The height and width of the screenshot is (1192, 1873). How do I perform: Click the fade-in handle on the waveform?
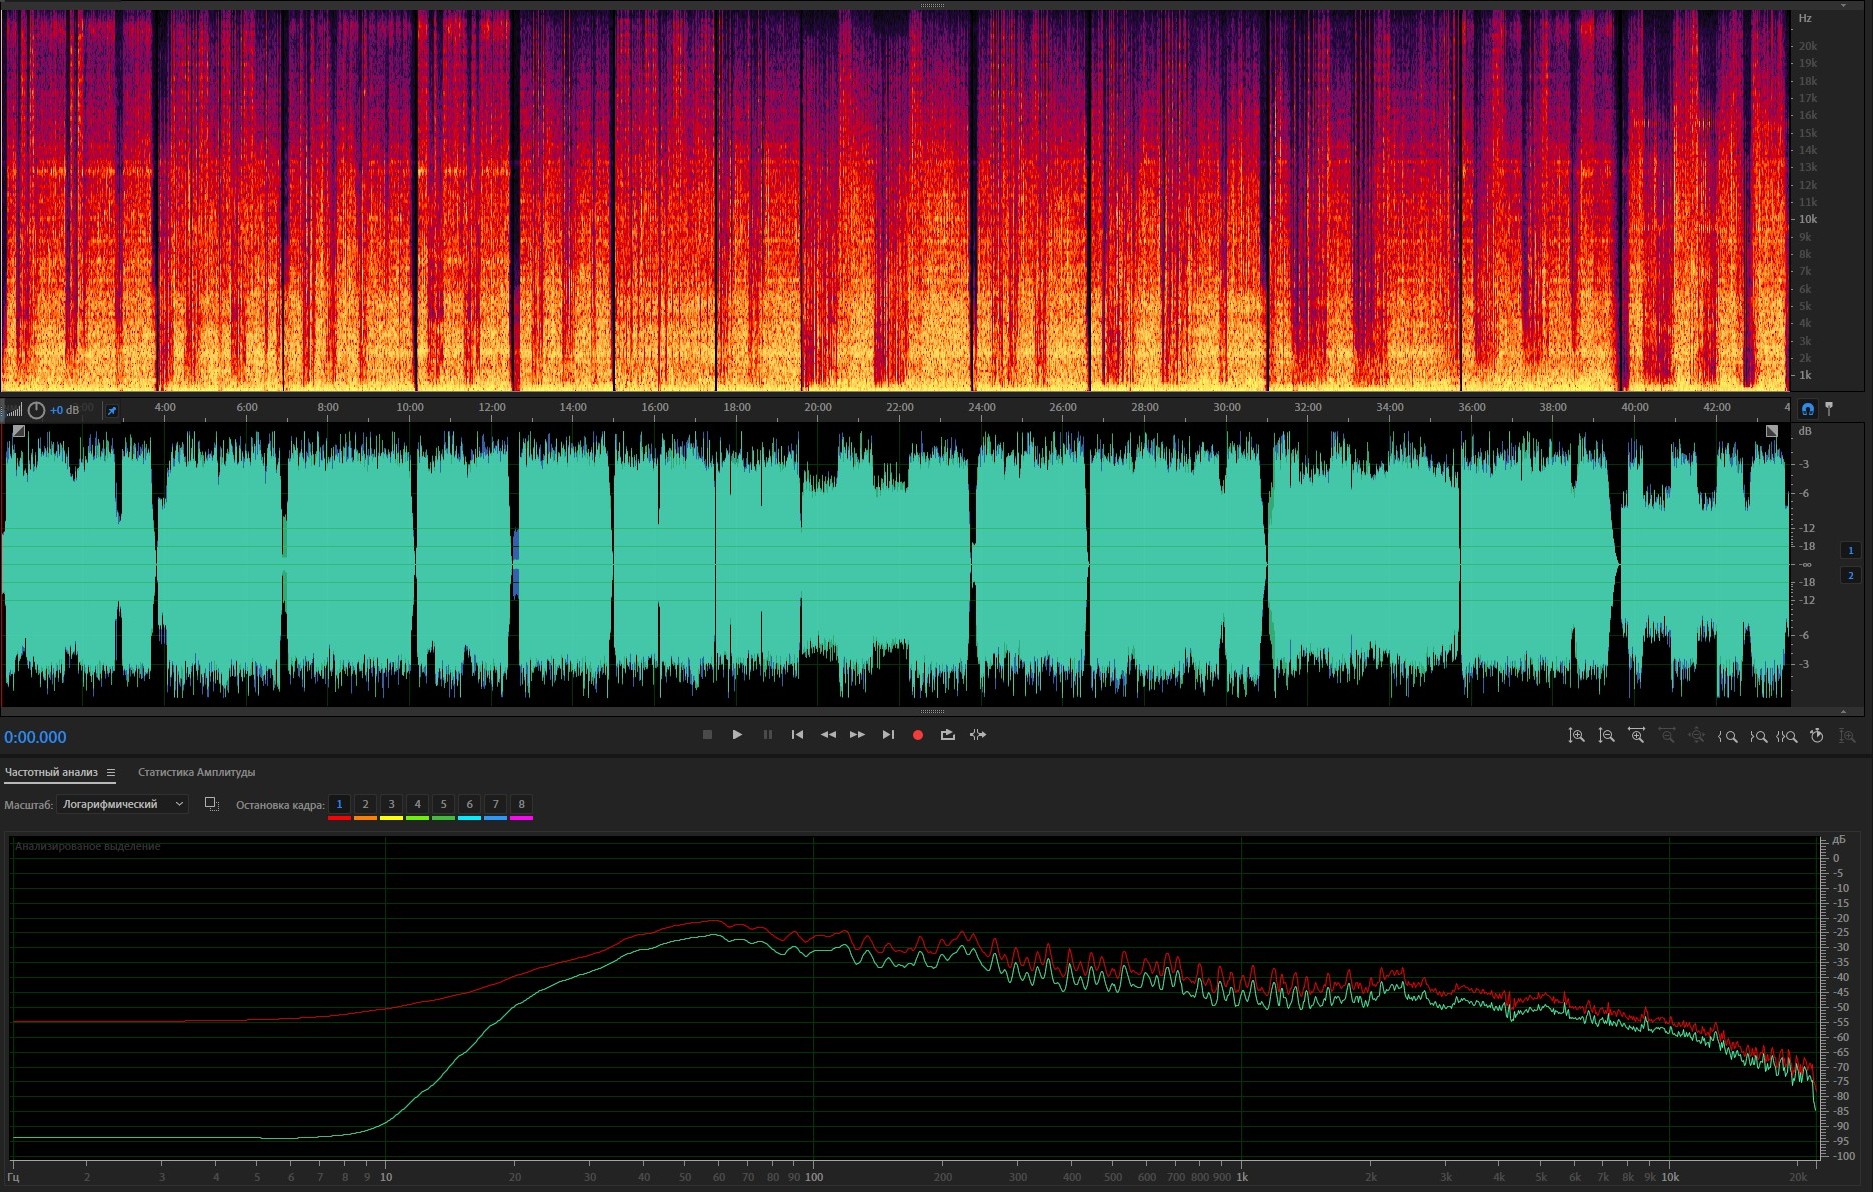(19, 431)
